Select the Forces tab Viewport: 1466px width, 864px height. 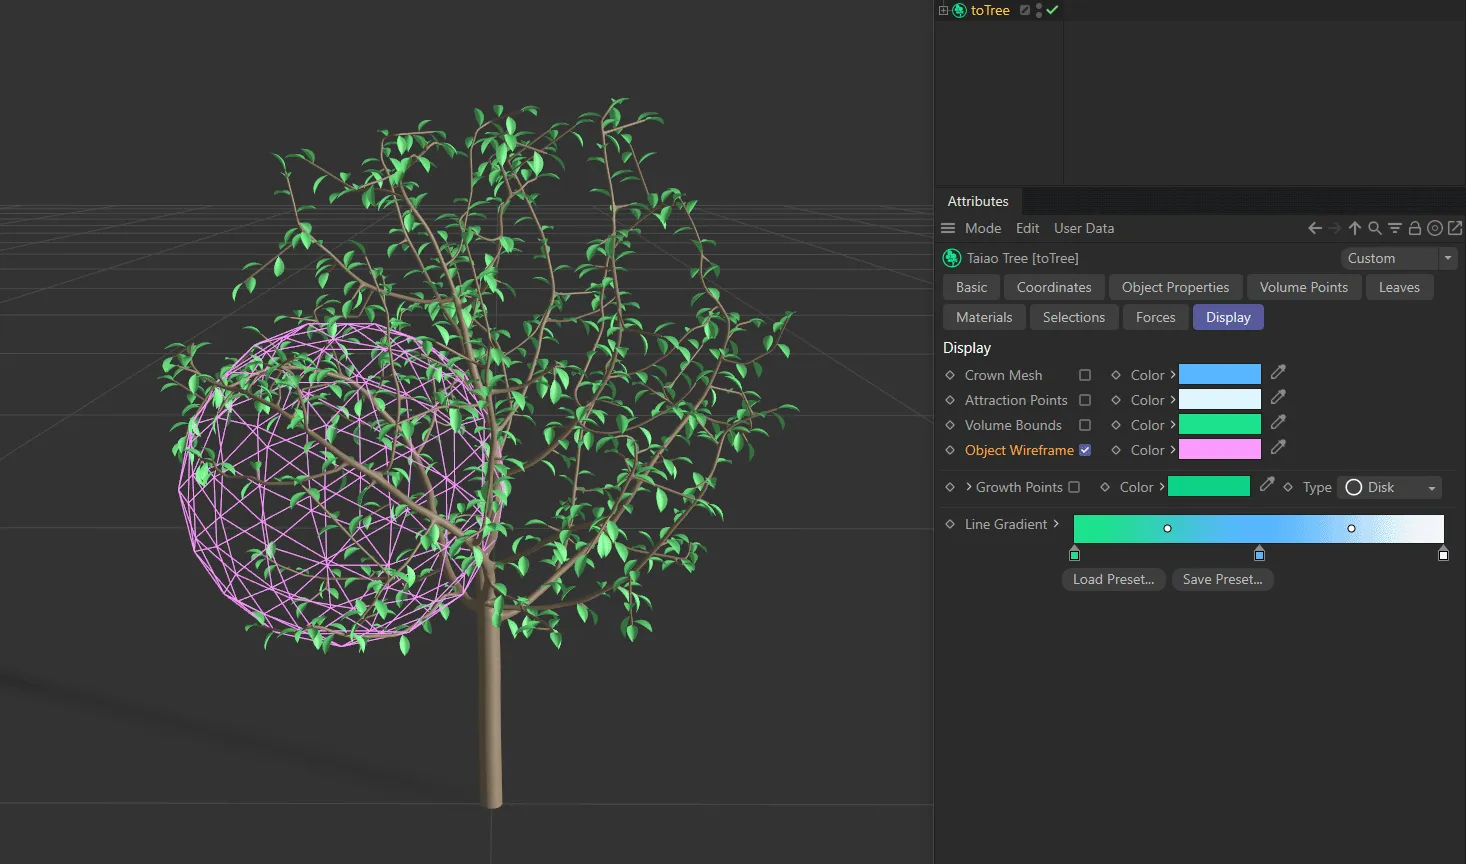(1155, 317)
